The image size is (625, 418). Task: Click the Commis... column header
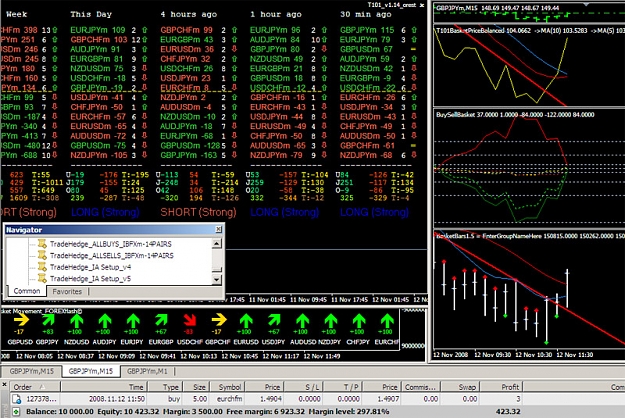(421, 387)
